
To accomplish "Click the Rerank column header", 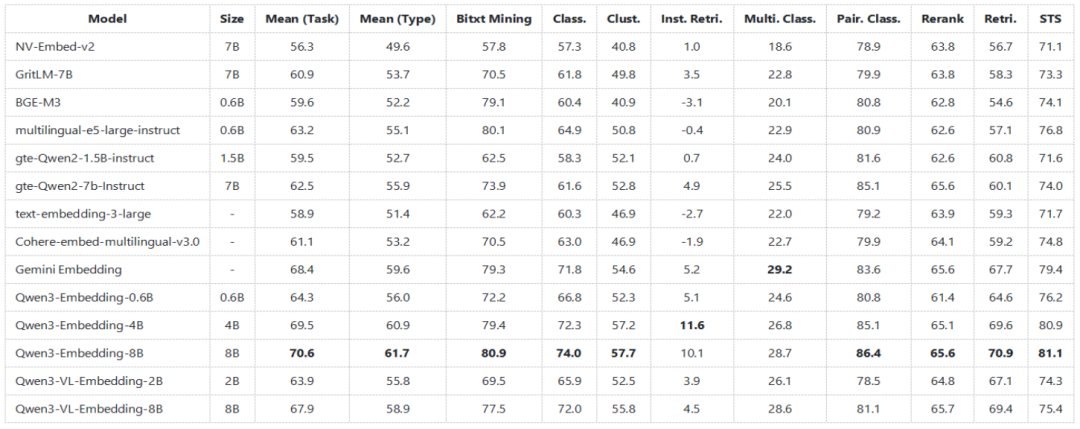I will (951, 19).
